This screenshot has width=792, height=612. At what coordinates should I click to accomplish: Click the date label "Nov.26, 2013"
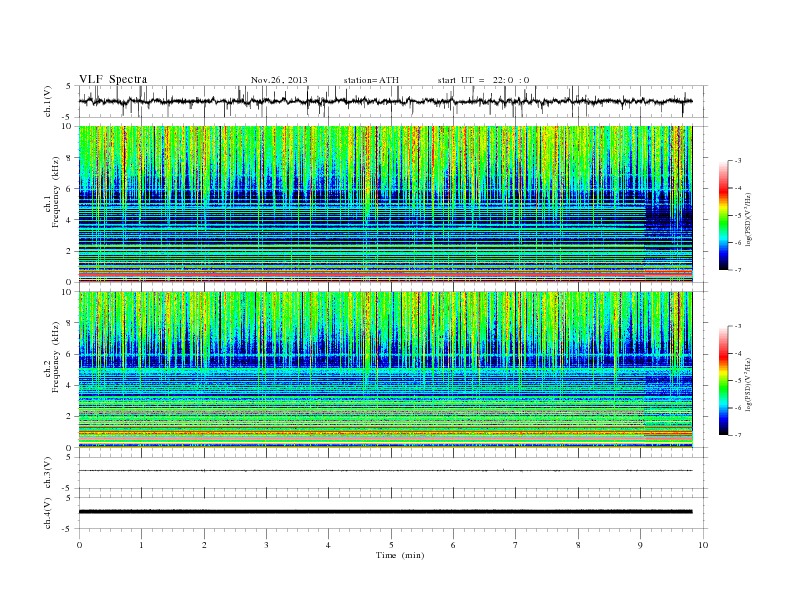[279, 80]
